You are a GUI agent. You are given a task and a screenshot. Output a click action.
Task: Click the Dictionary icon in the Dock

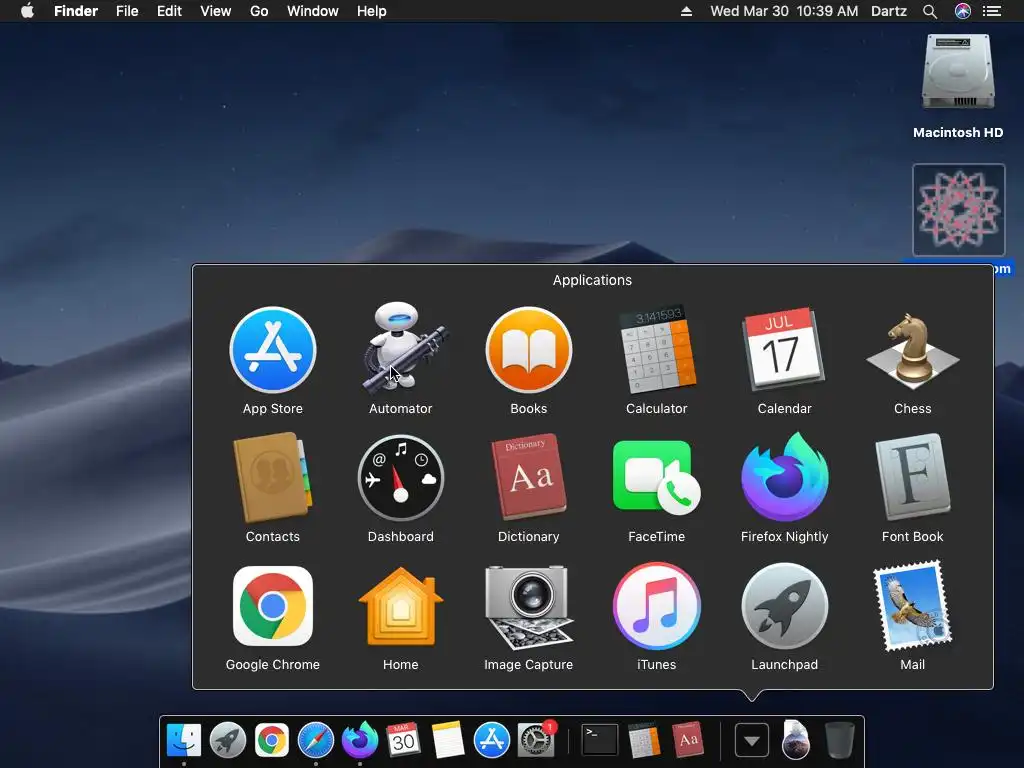coord(688,740)
